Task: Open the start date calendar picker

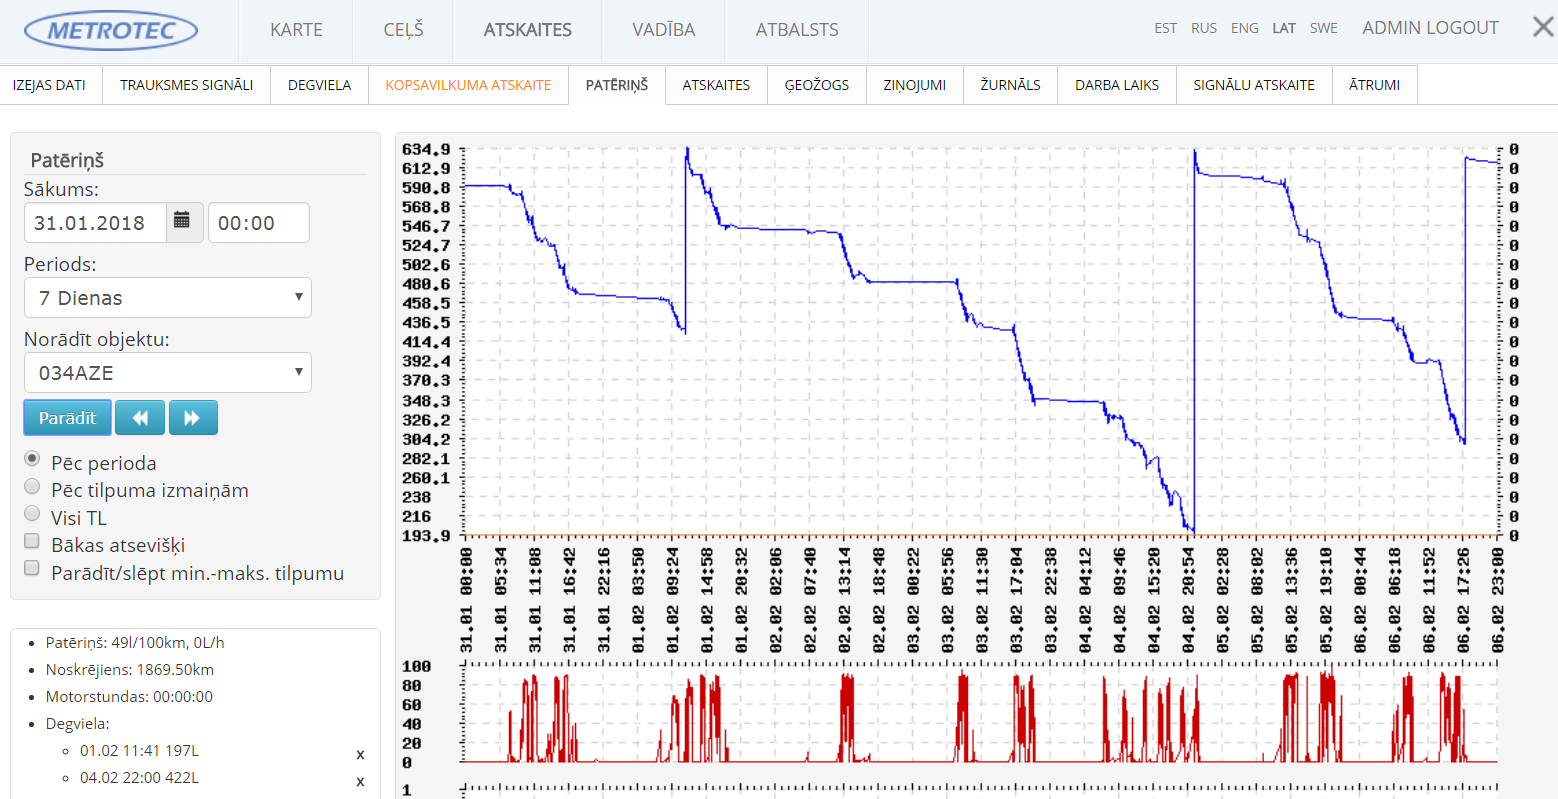Action: pyautogui.click(x=182, y=222)
